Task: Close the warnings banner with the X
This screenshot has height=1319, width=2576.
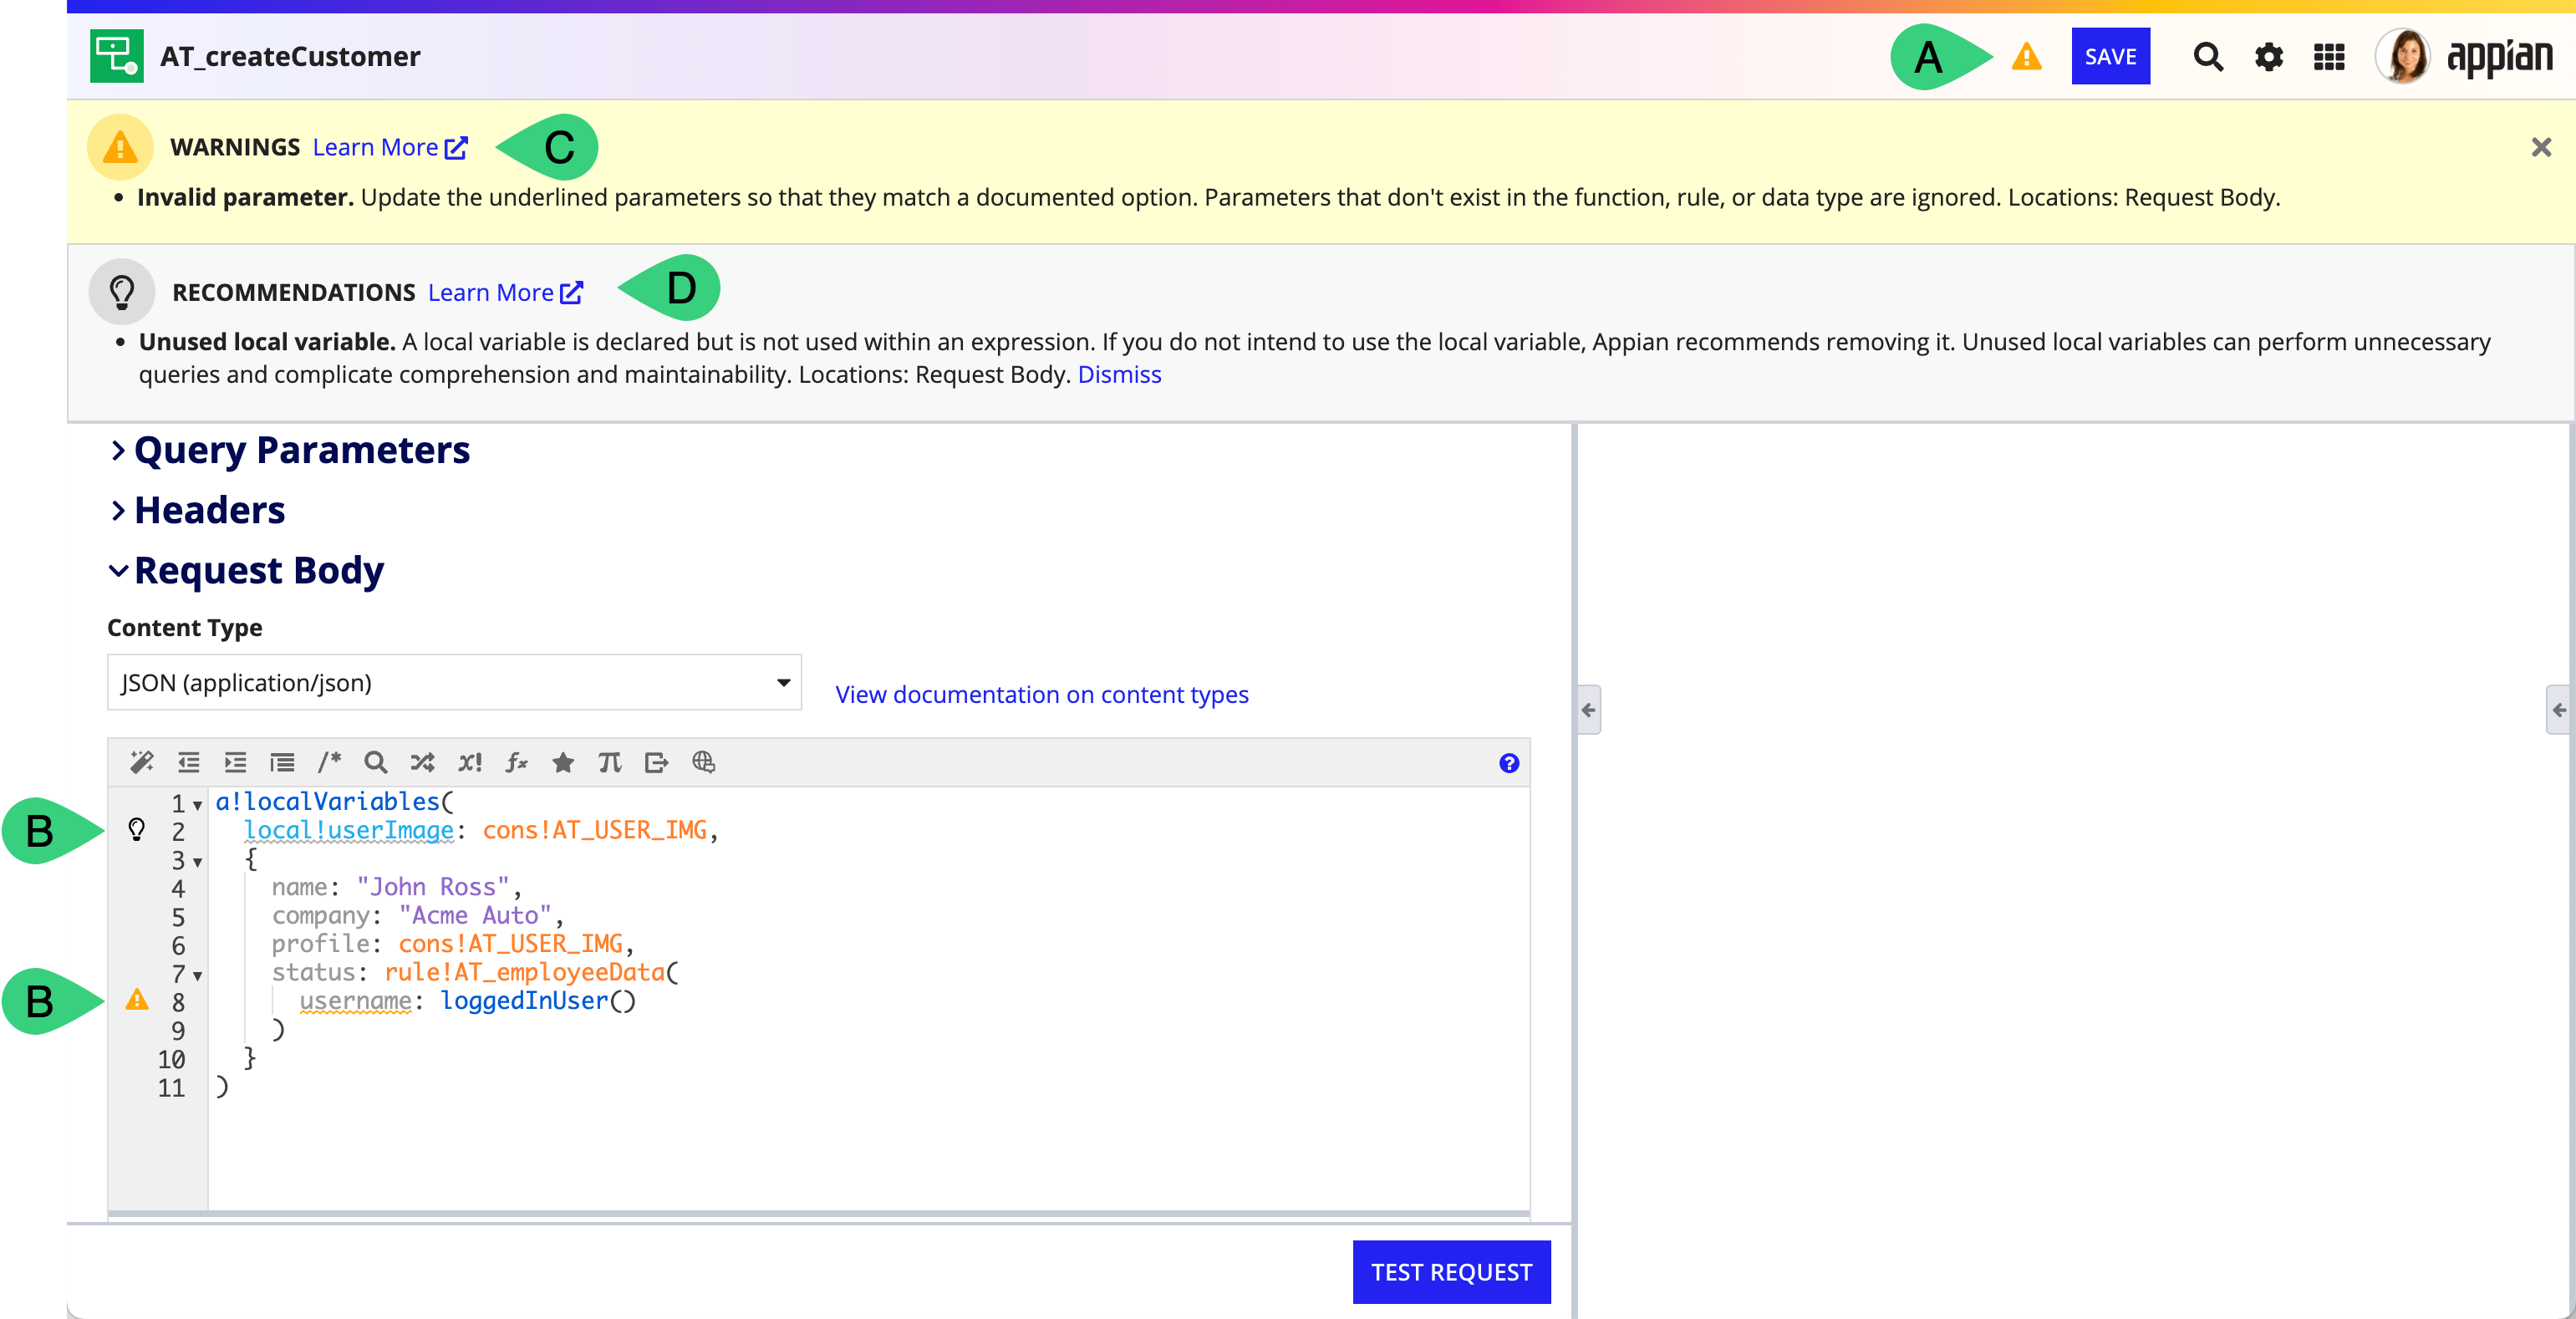Action: 2541,148
